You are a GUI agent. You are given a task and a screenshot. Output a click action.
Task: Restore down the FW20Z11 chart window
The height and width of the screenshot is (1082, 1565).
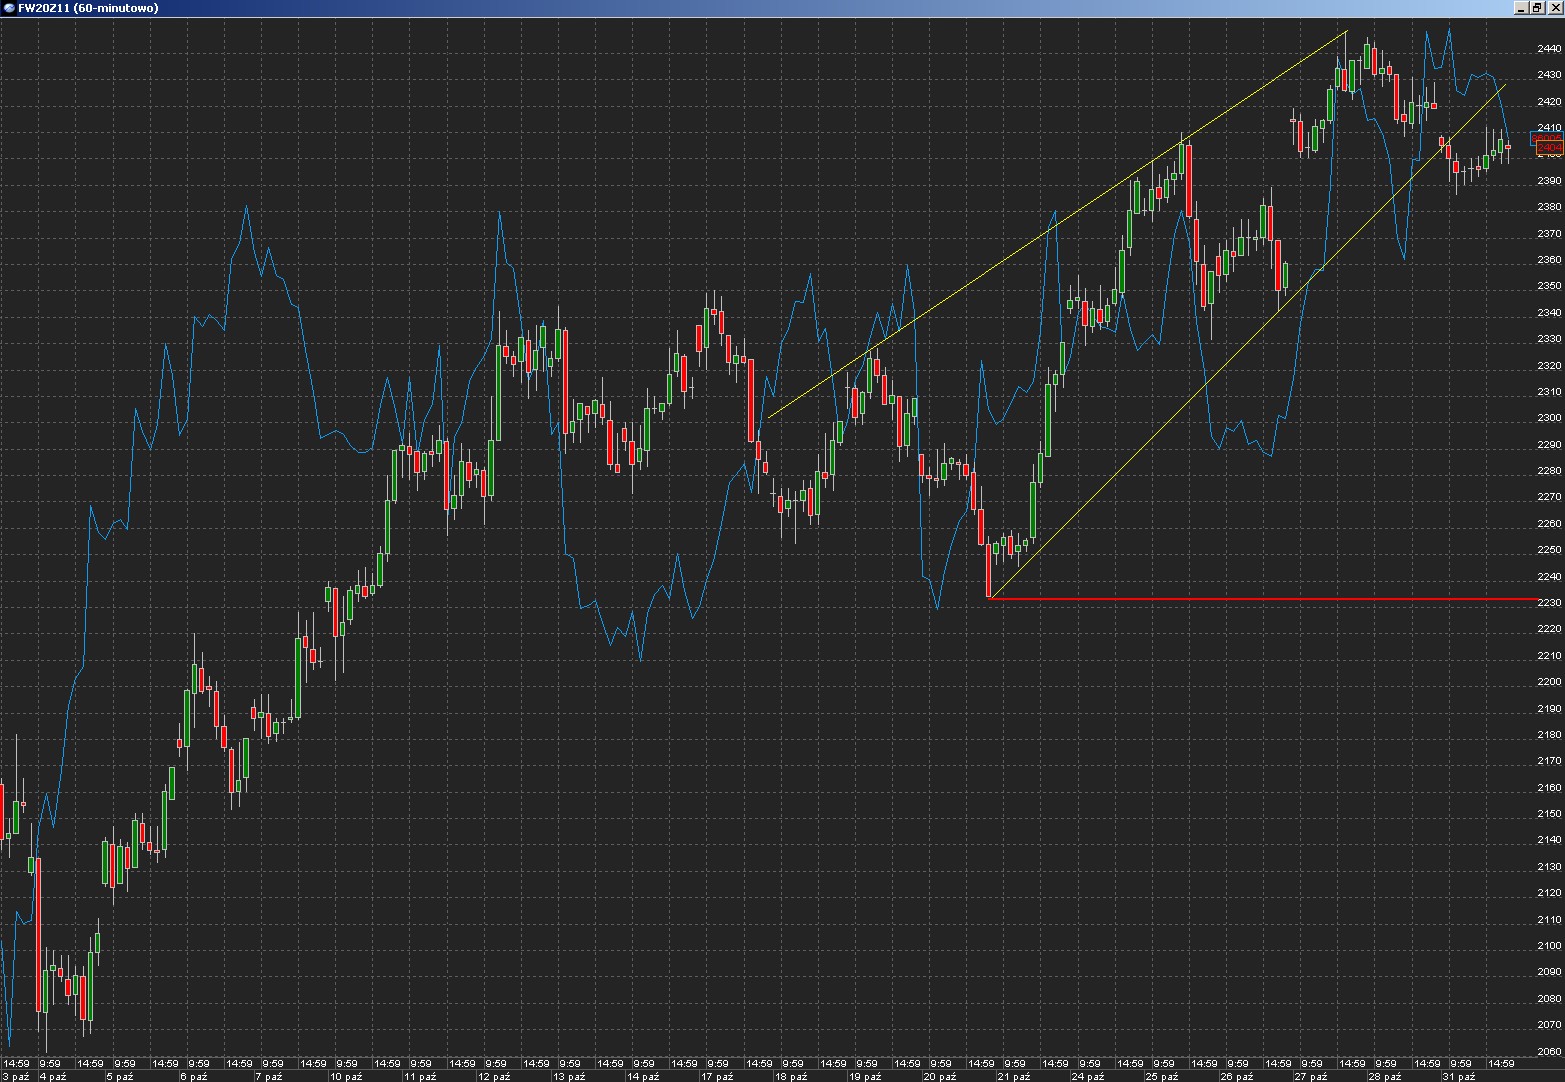click(x=1537, y=8)
